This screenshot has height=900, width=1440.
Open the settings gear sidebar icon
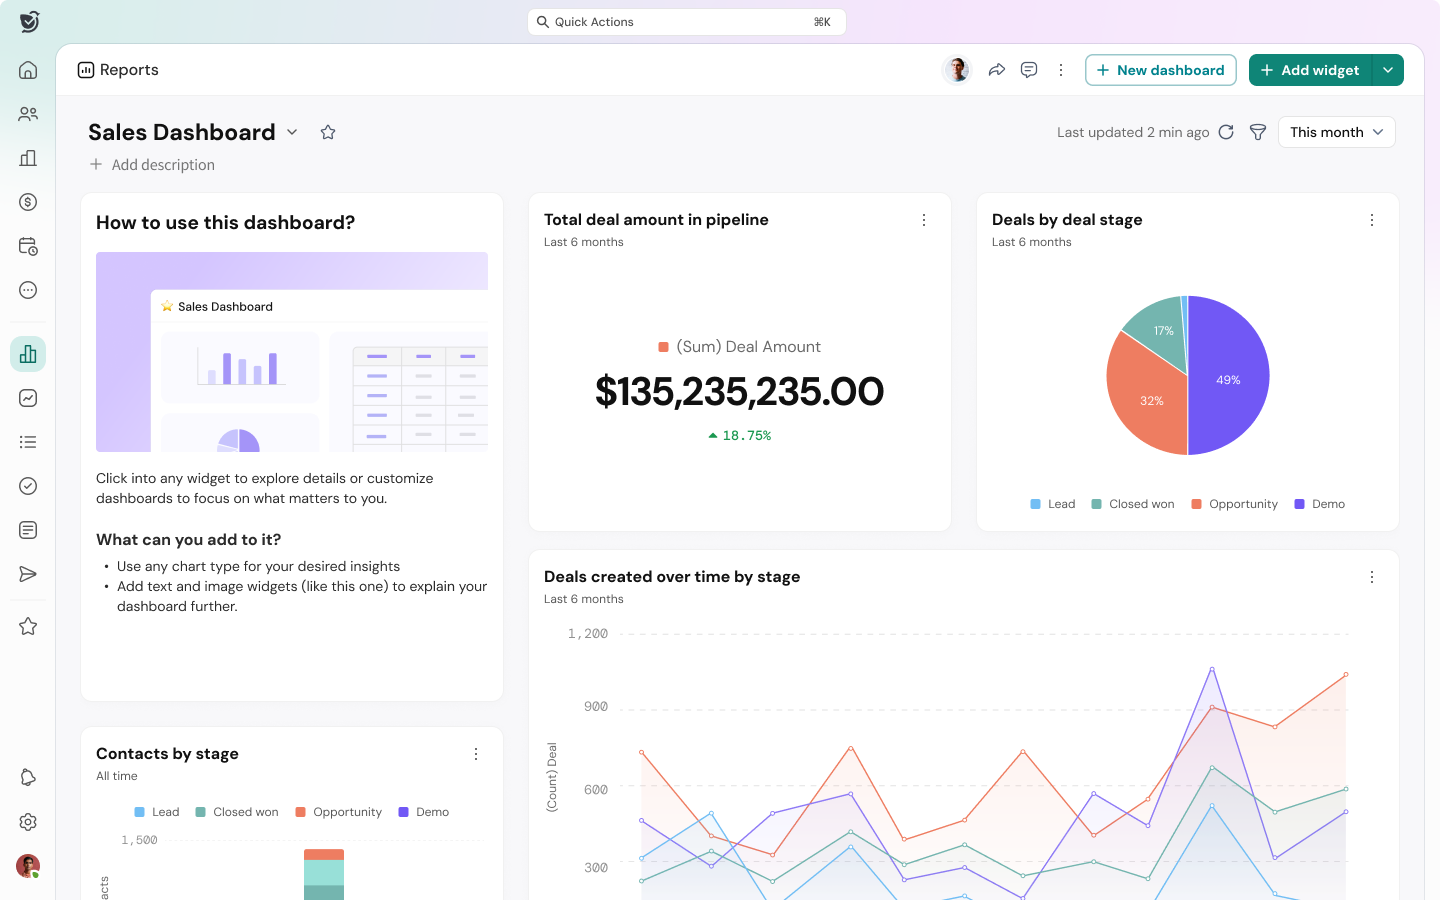[28, 822]
